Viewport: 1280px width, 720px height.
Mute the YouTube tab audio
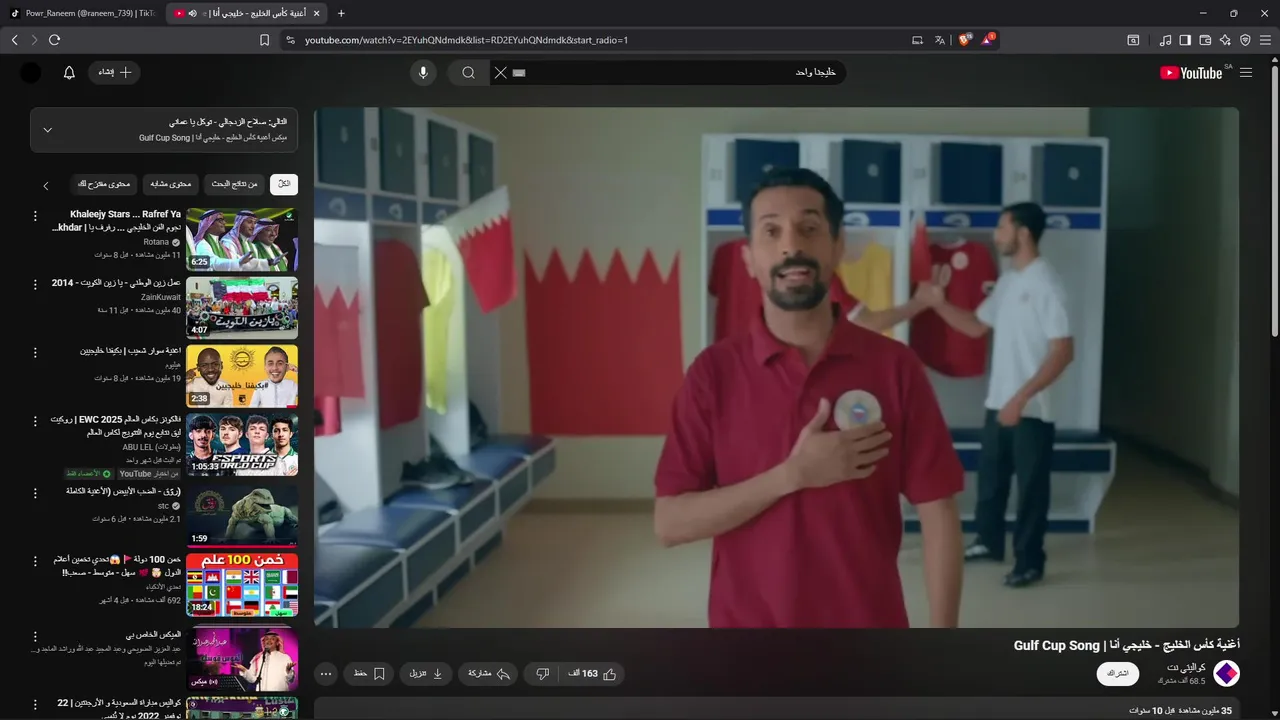pyautogui.click(x=192, y=13)
